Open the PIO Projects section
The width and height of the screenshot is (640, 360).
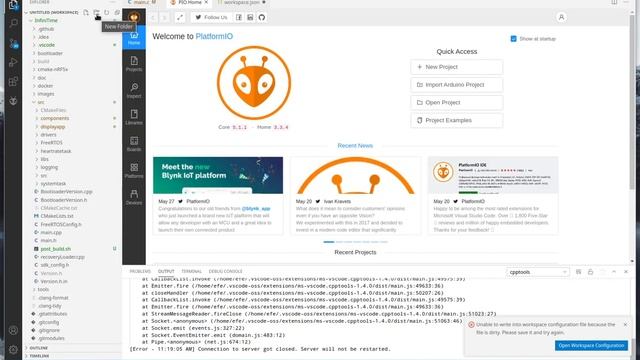pos(134,64)
